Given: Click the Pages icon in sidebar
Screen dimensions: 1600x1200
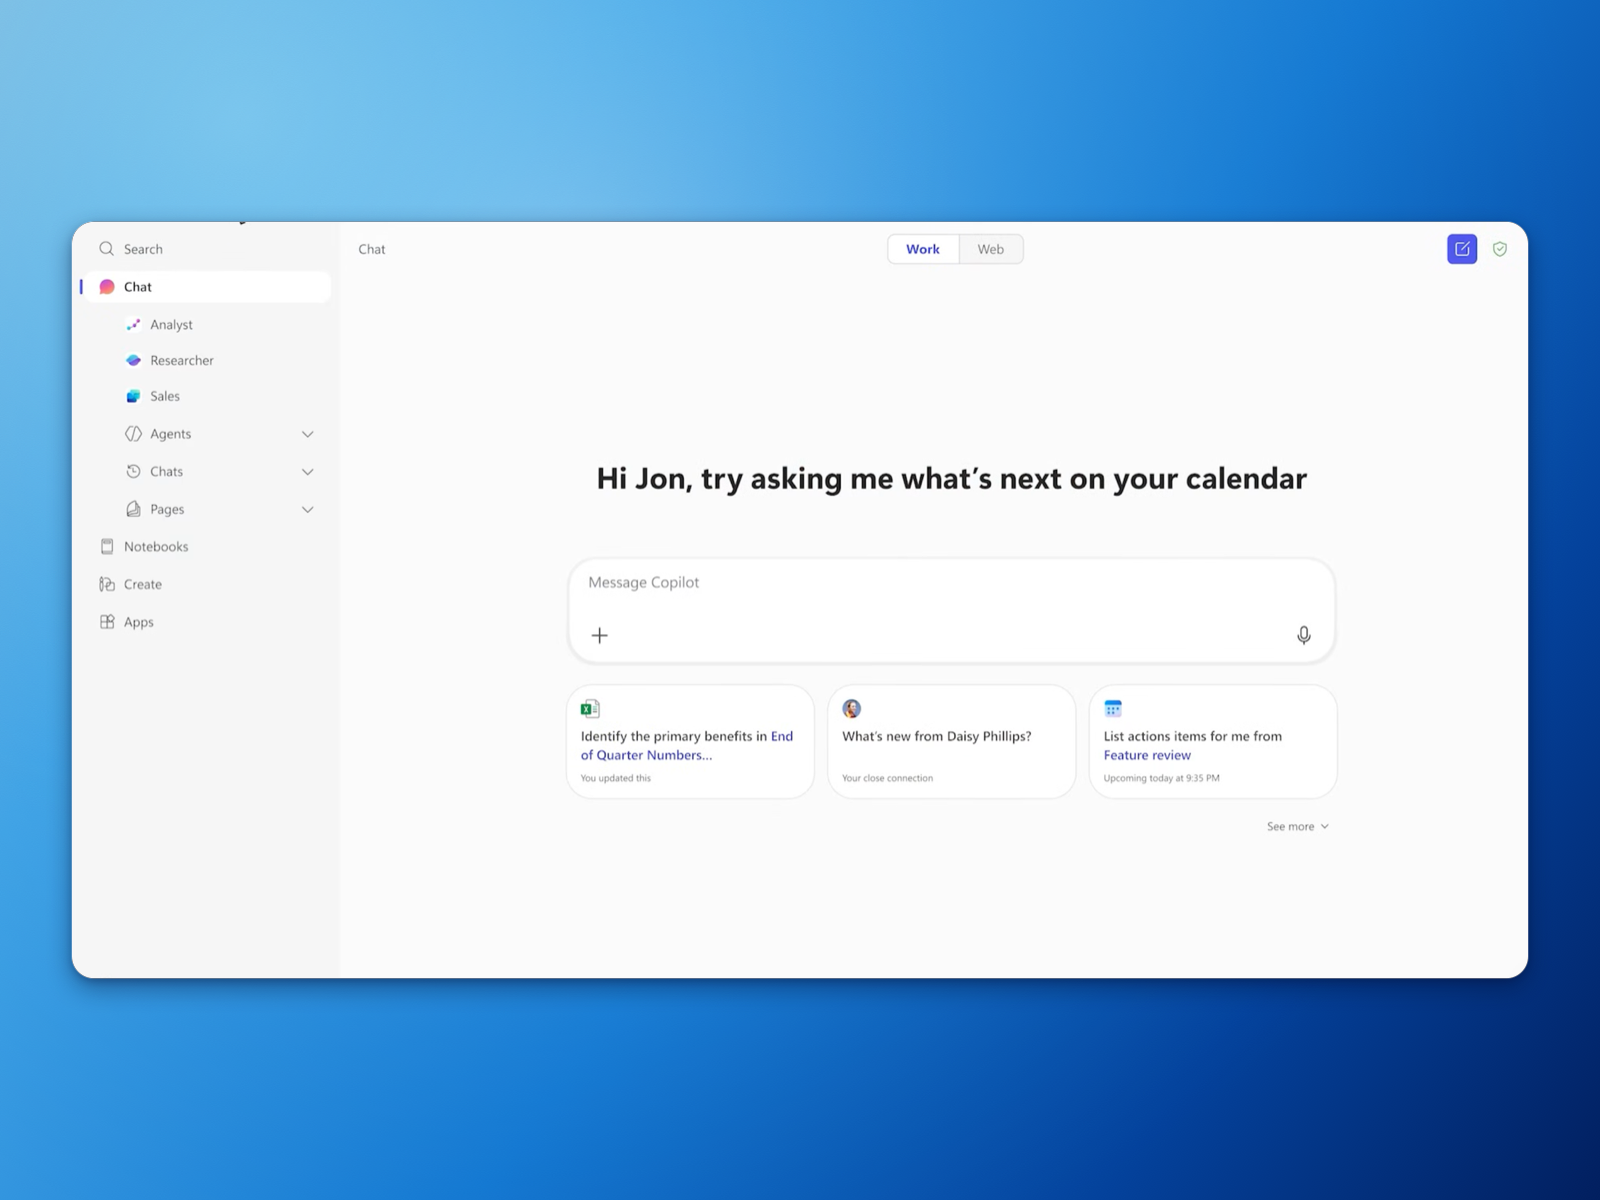Looking at the screenshot, I should (133, 509).
